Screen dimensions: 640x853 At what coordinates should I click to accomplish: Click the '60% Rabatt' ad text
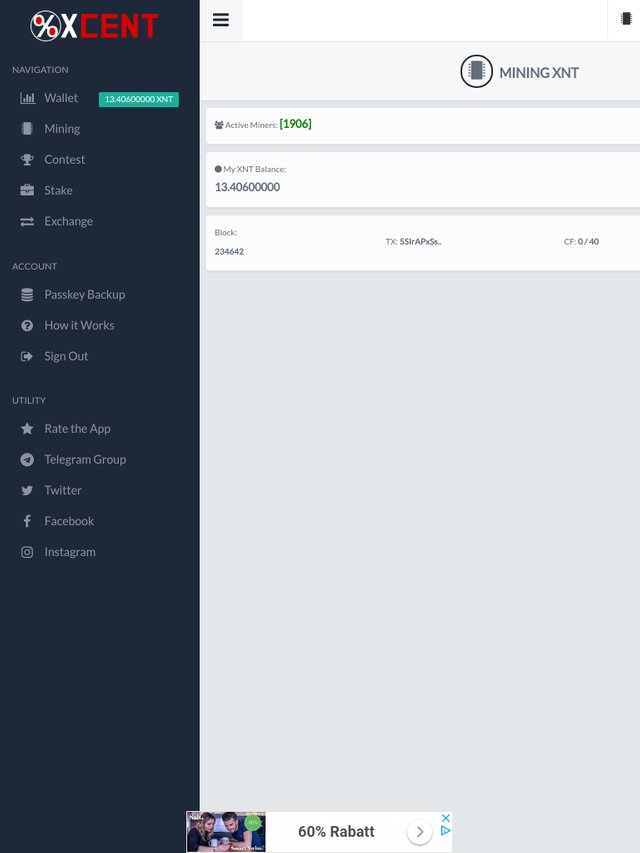(x=336, y=832)
